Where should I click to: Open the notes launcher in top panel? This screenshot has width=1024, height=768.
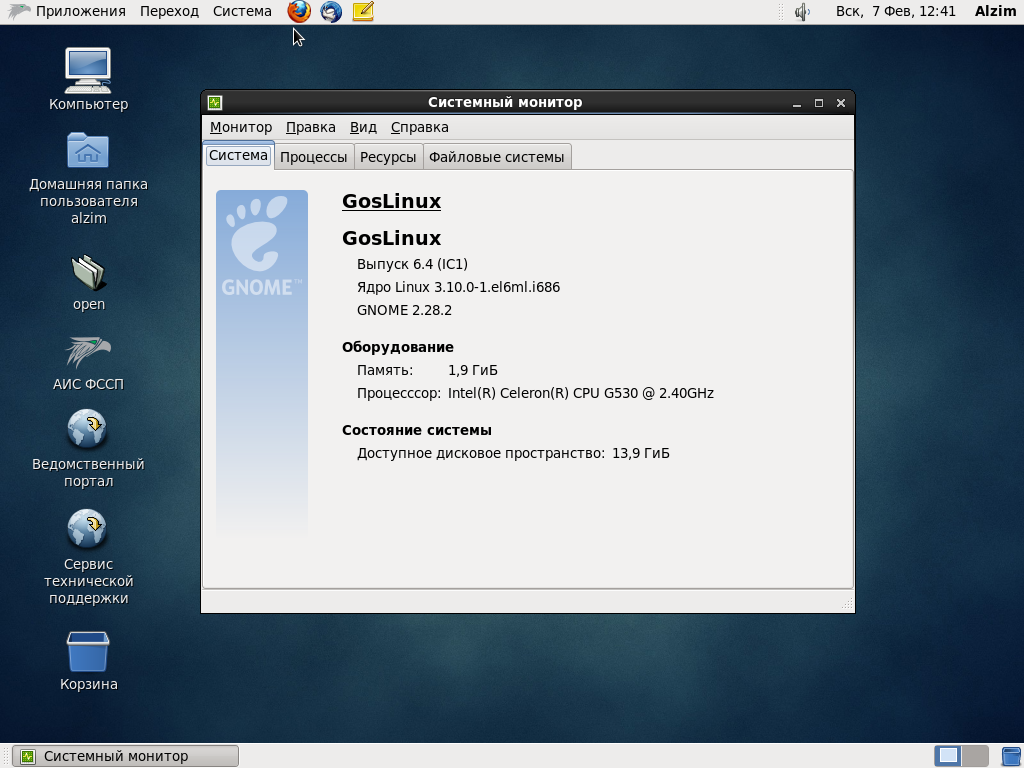click(363, 12)
